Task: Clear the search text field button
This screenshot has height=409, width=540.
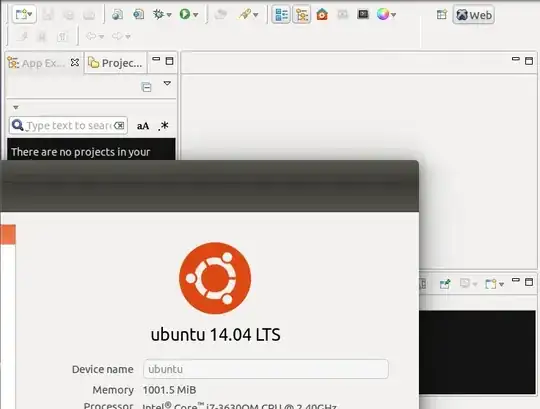Action: [x=119, y=125]
